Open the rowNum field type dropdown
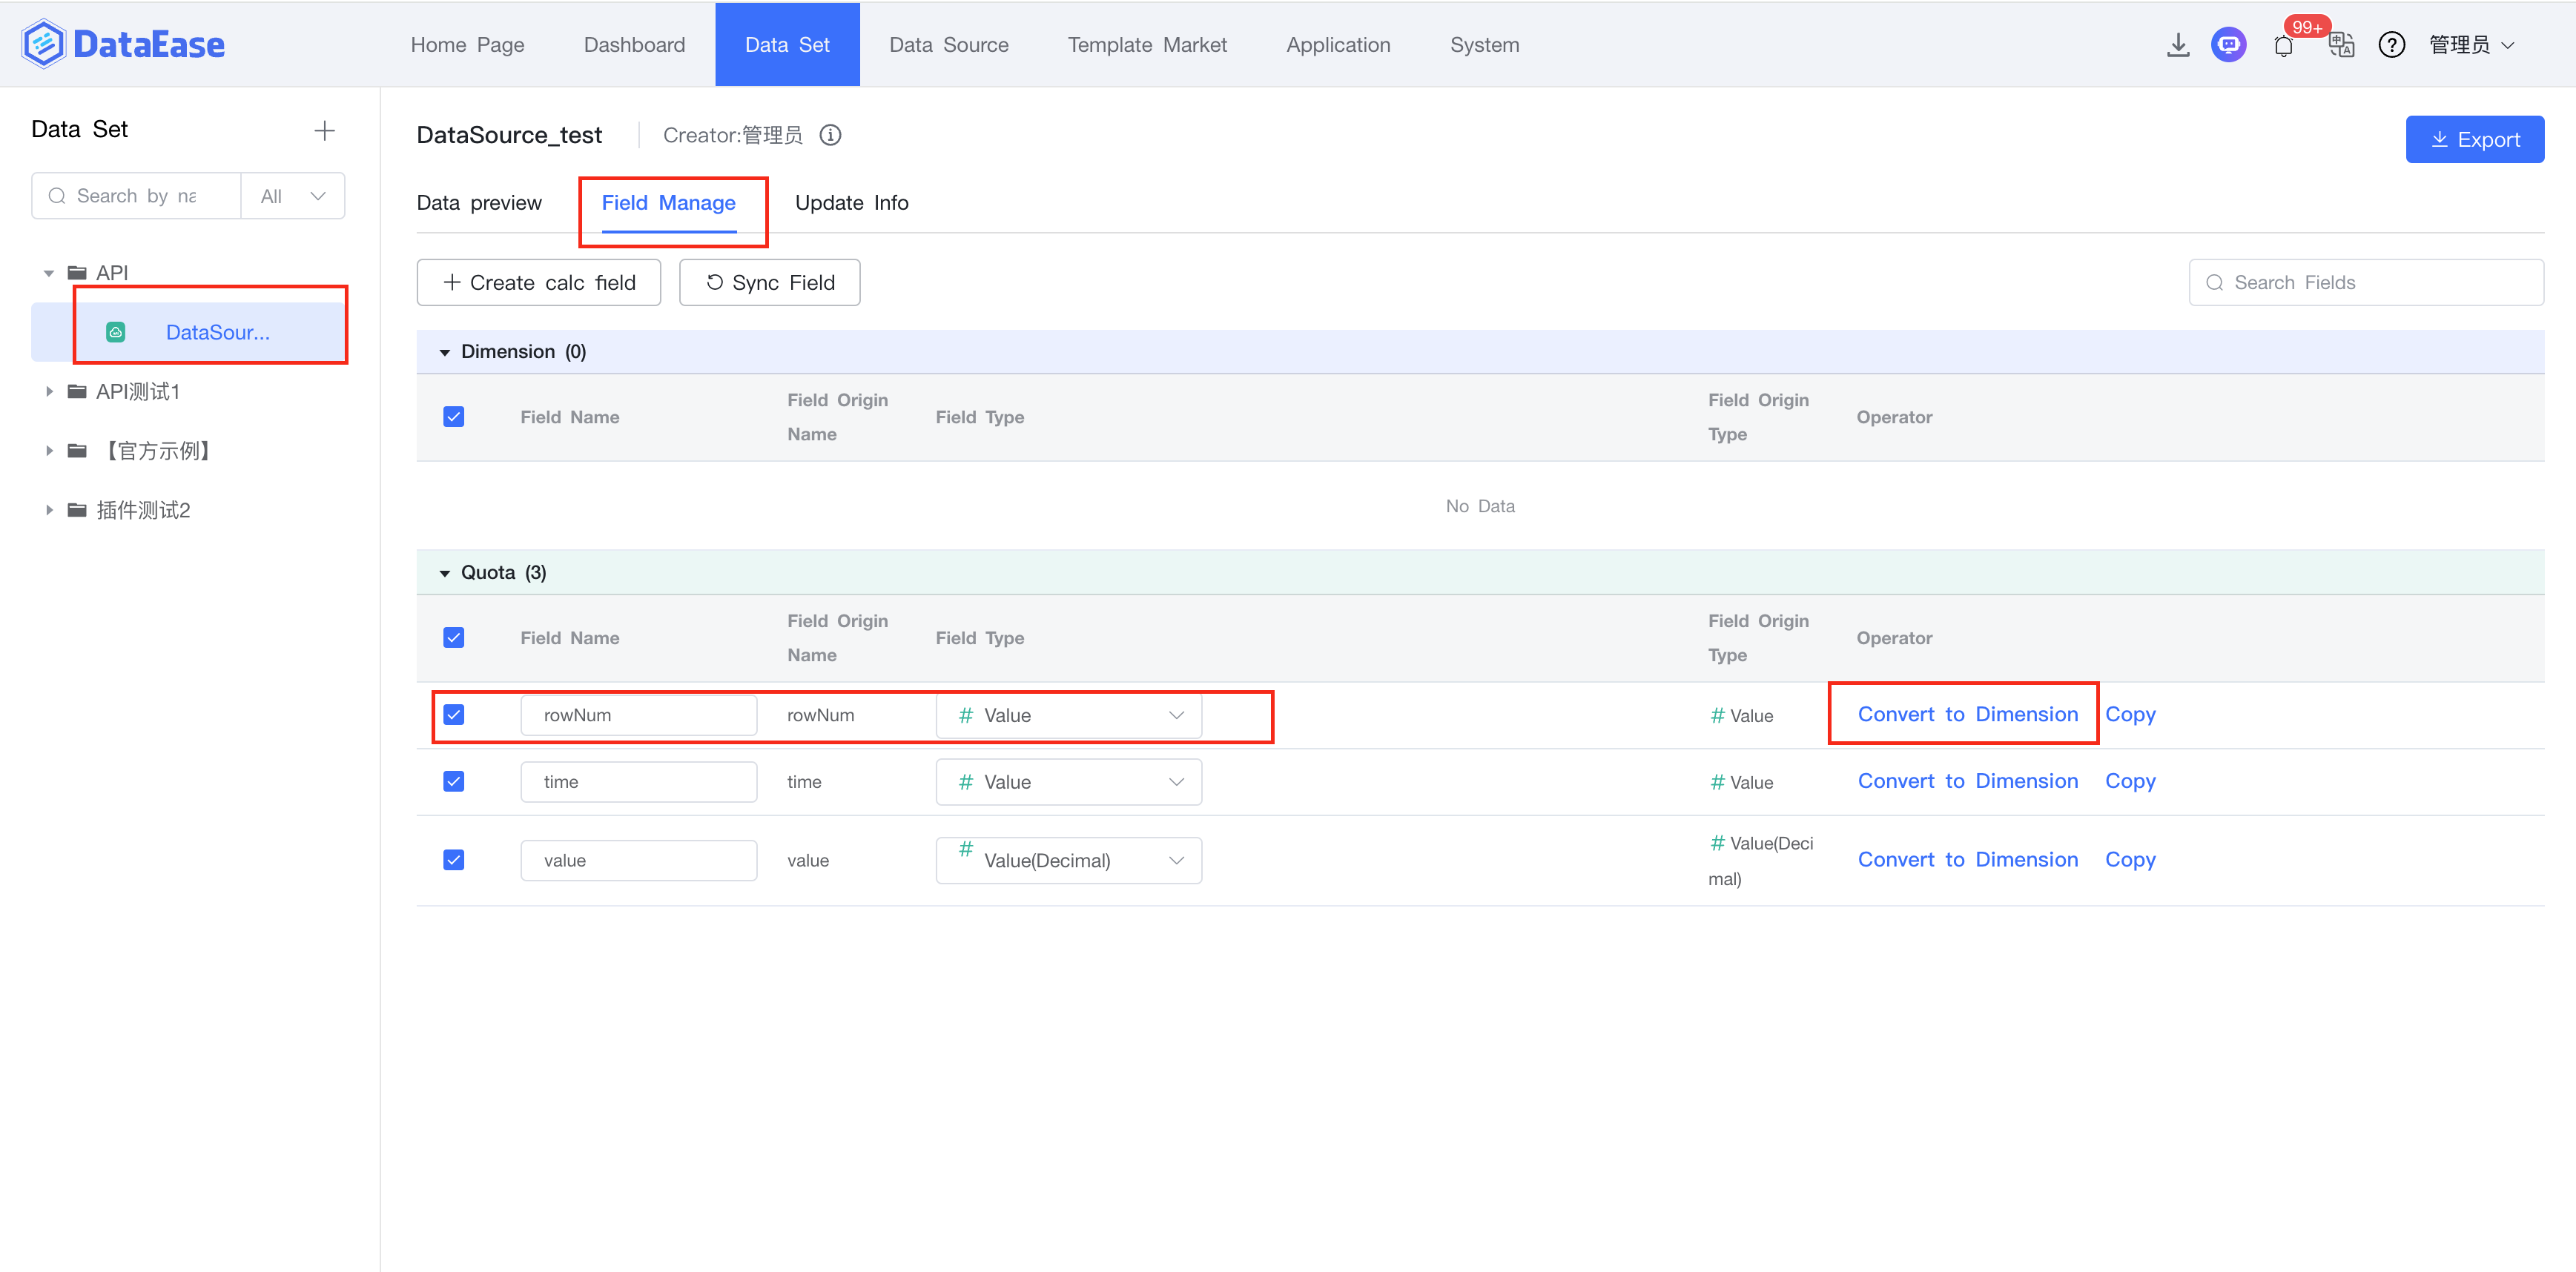Image resolution: width=2576 pixels, height=1272 pixels. pos(1068,716)
